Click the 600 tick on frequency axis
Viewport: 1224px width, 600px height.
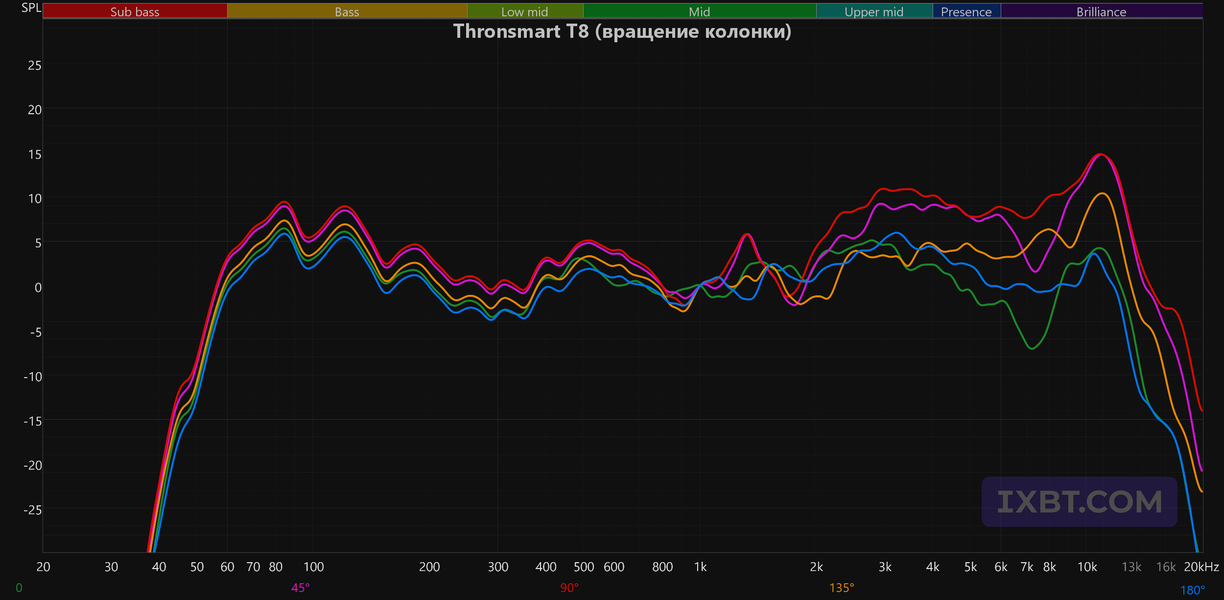613,567
